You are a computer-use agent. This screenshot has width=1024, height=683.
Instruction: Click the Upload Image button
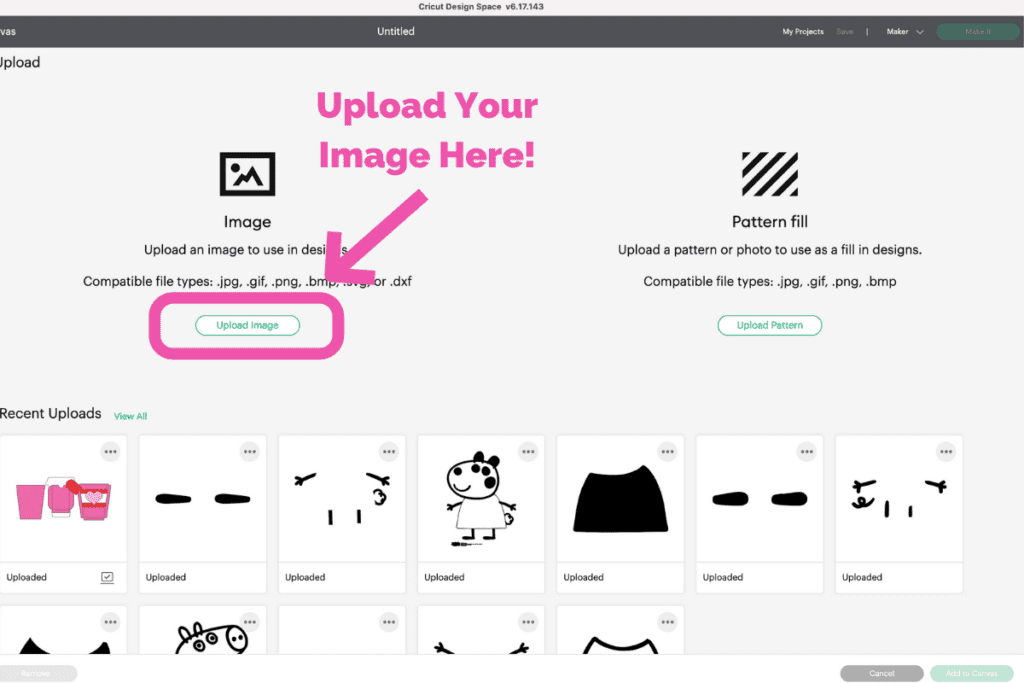[x=248, y=325]
